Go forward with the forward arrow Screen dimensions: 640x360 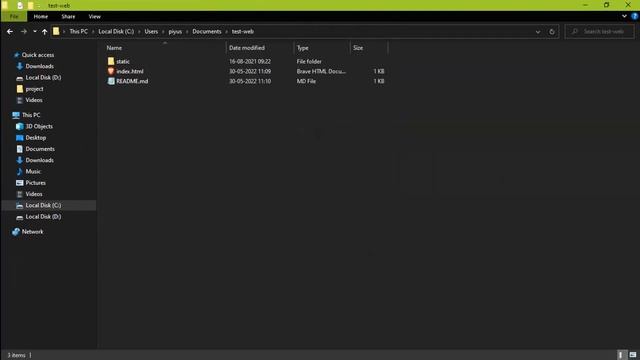pyautogui.click(x=24, y=31)
